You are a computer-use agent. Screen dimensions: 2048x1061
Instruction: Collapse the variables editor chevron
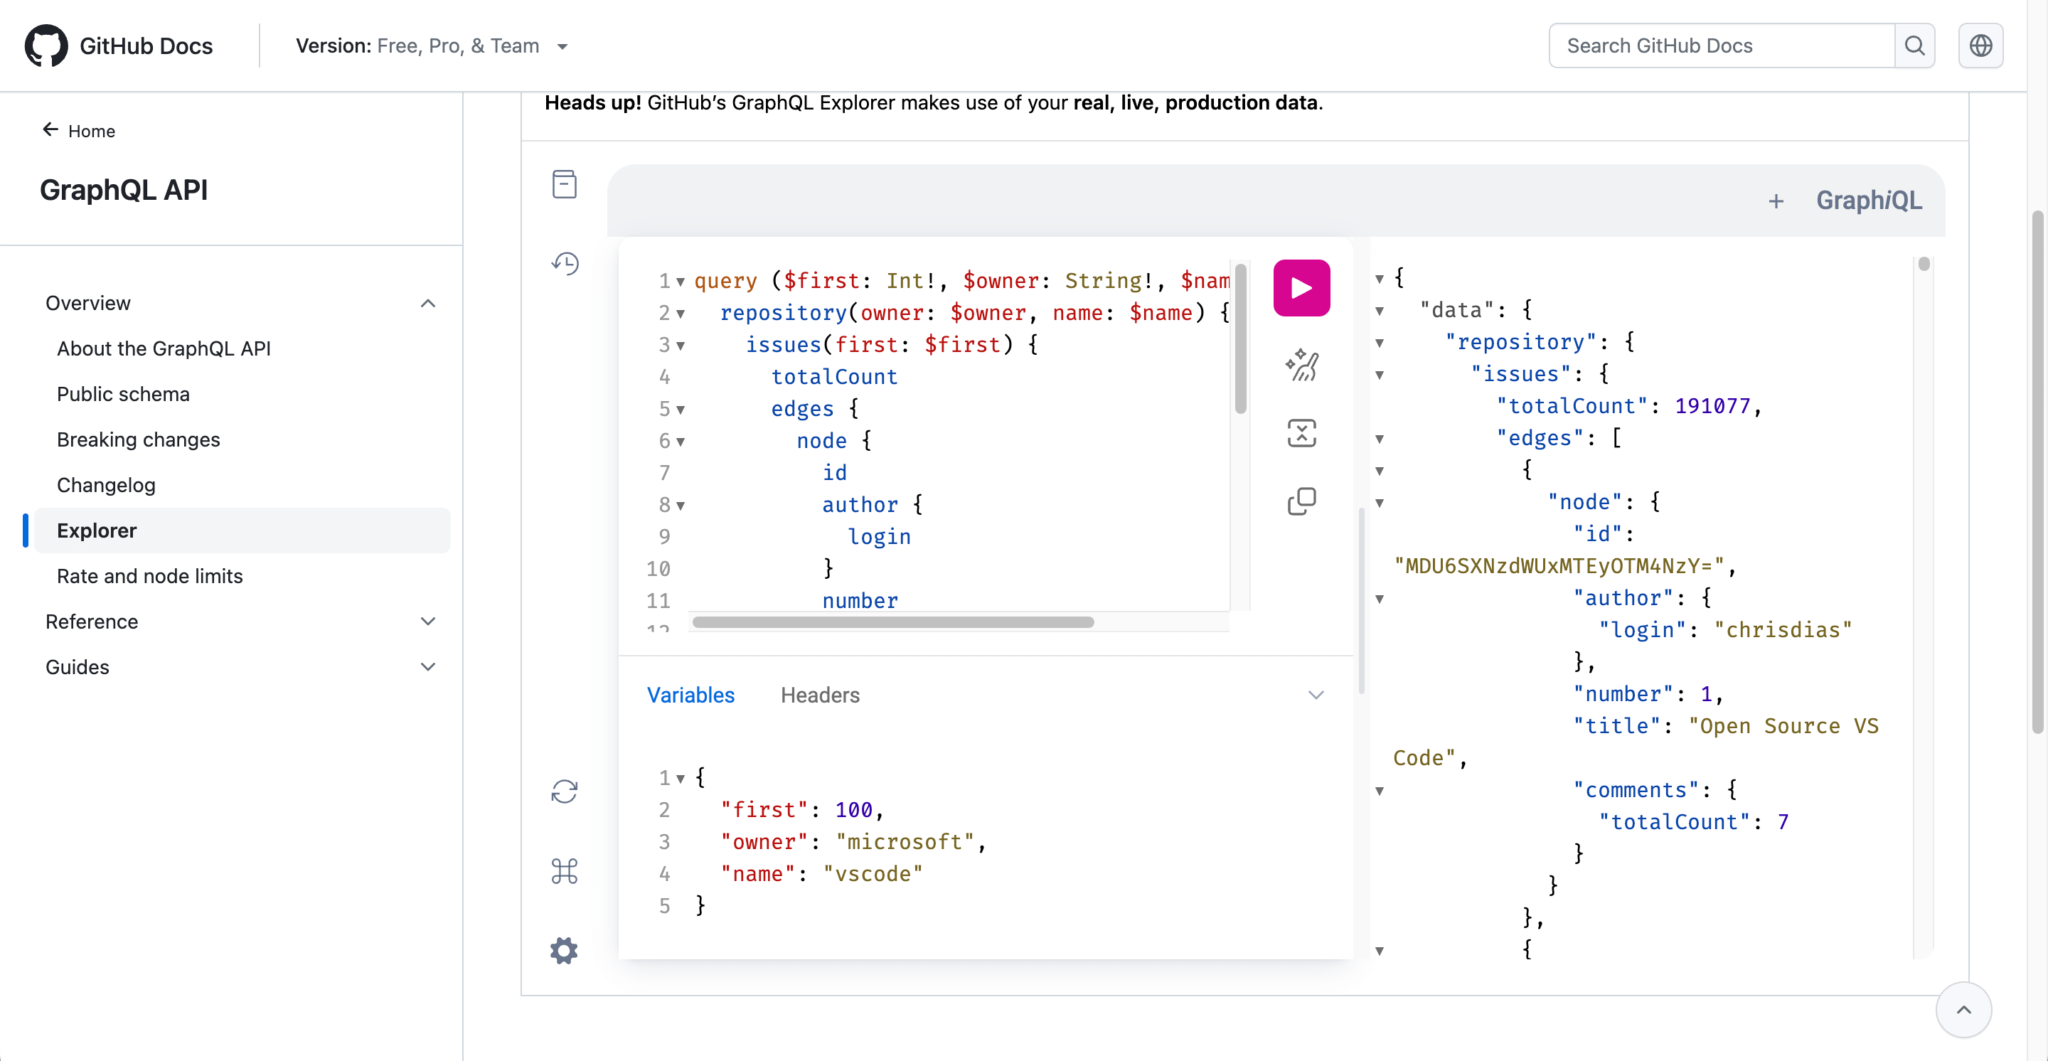click(1316, 695)
